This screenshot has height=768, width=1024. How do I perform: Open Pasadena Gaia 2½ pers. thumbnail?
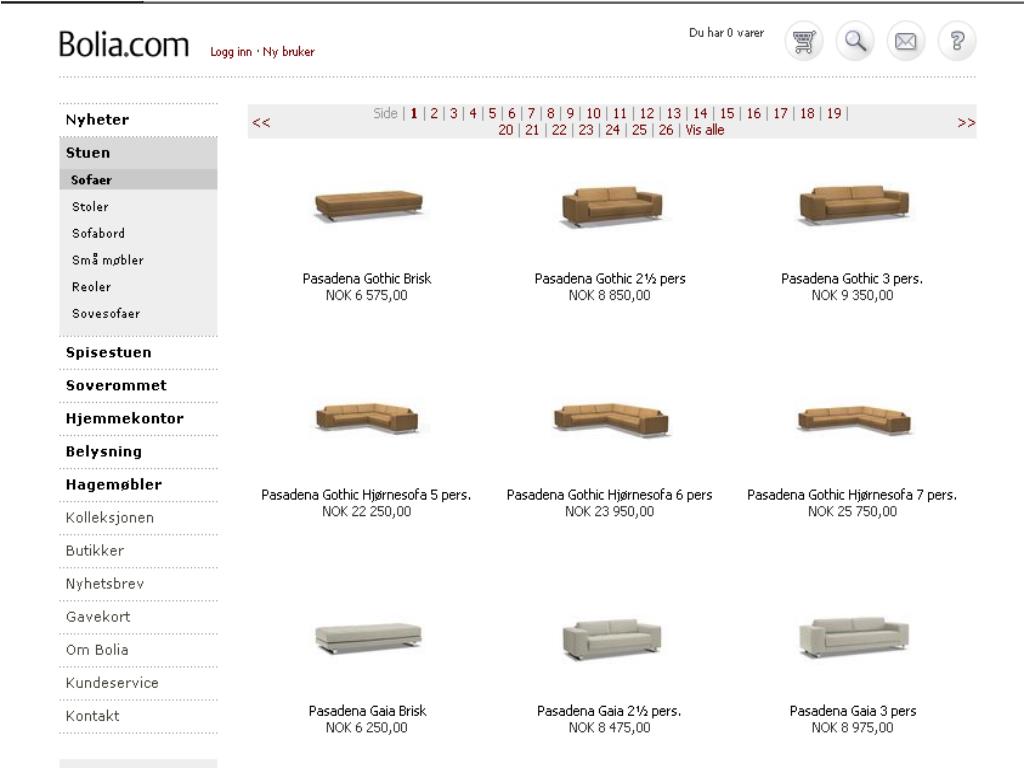point(612,639)
